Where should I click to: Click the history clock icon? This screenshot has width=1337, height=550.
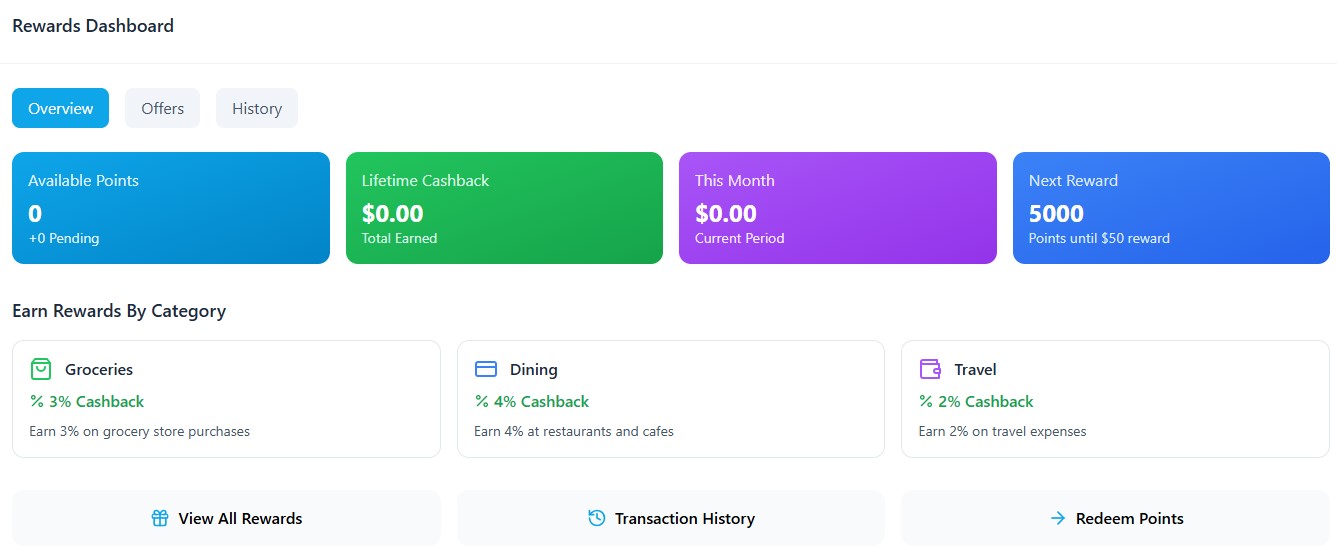click(x=597, y=518)
